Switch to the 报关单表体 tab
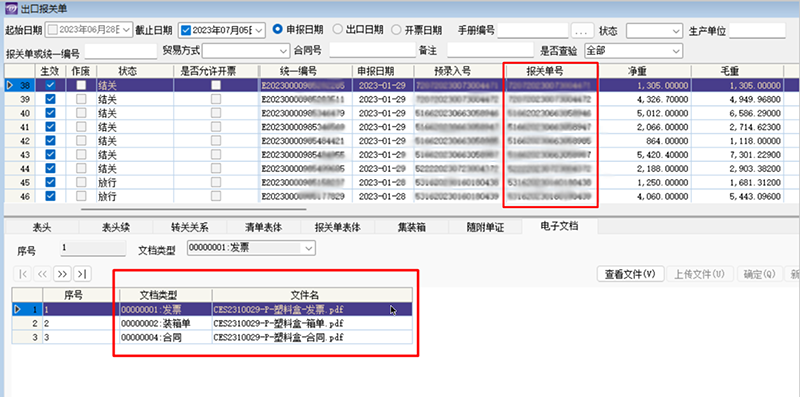The width and height of the screenshot is (800, 397). point(338,227)
